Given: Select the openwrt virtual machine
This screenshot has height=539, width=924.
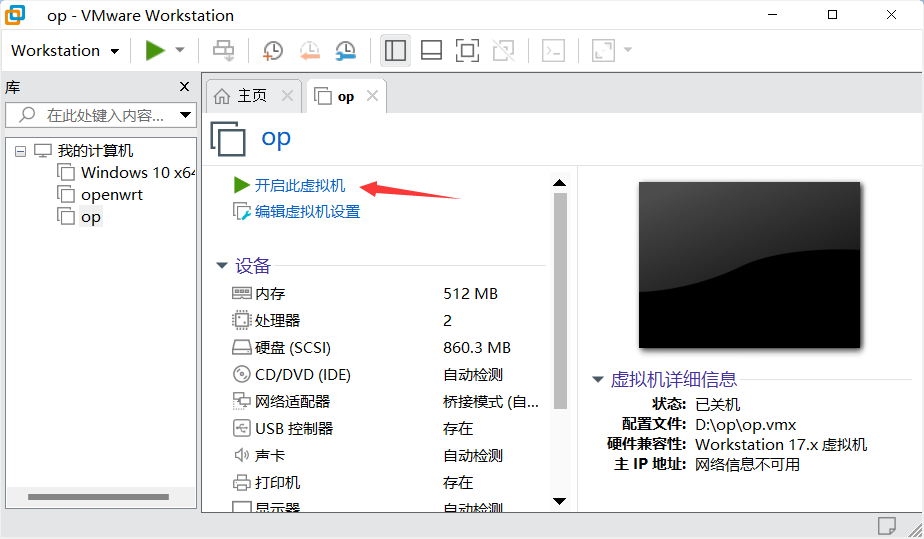Looking at the screenshot, I should tap(100, 195).
